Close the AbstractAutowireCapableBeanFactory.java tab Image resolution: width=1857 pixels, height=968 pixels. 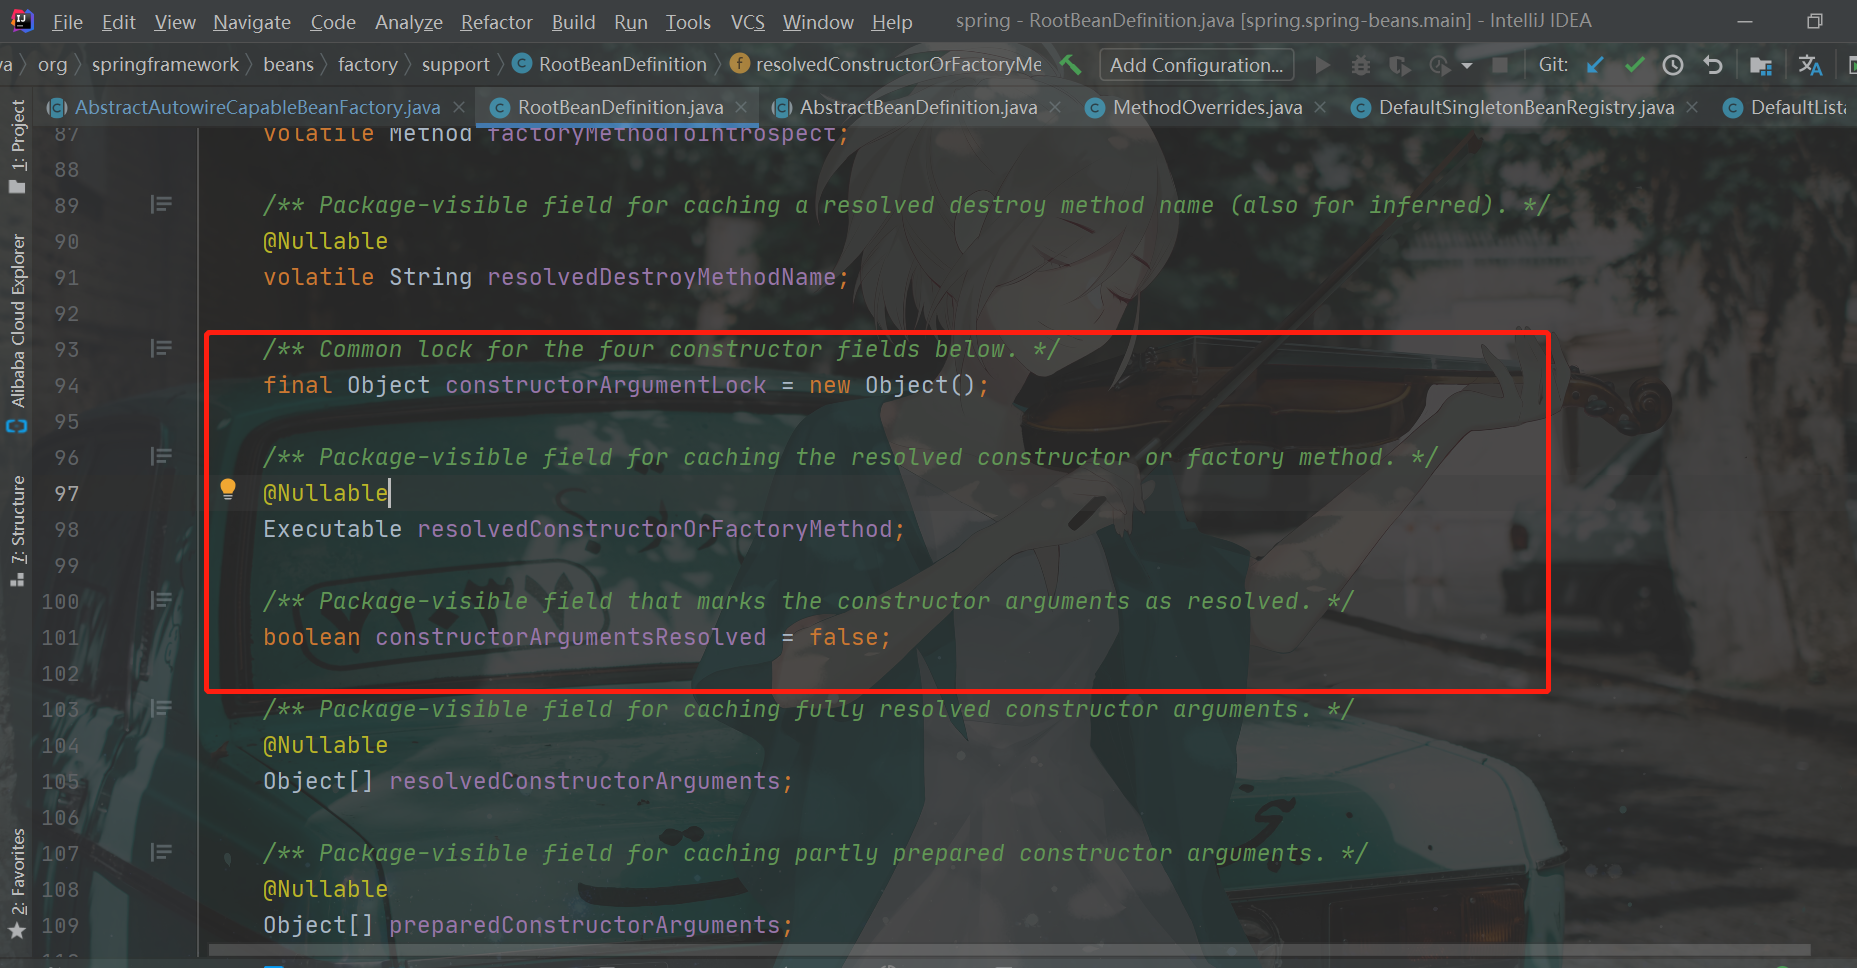point(459,107)
